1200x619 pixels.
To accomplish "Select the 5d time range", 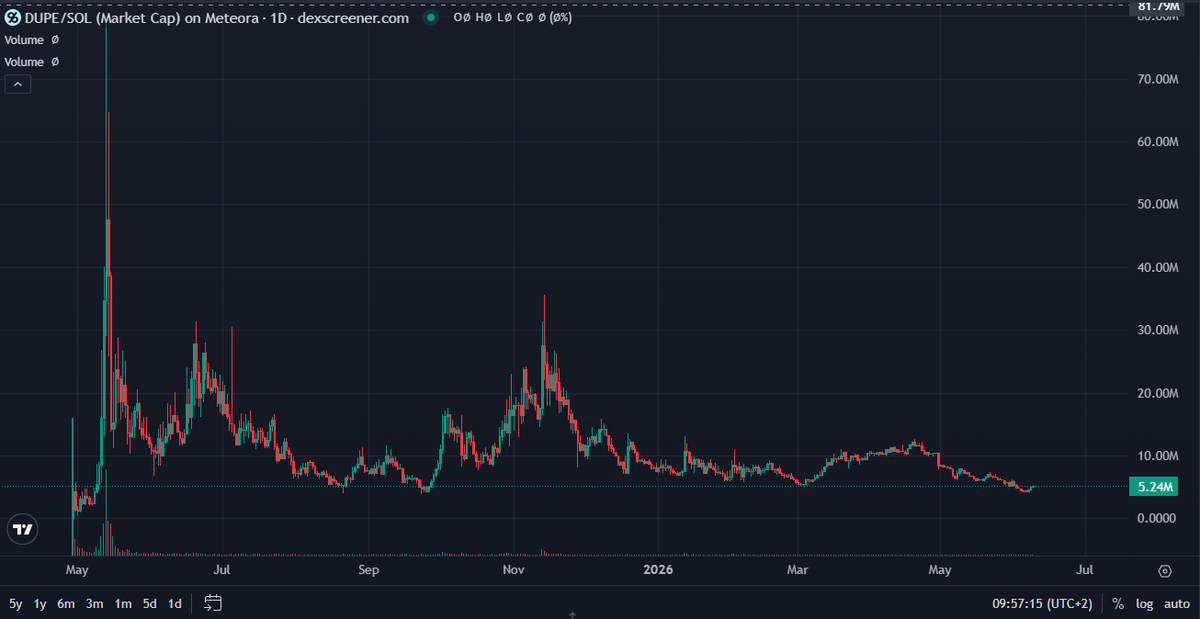I will coord(149,604).
